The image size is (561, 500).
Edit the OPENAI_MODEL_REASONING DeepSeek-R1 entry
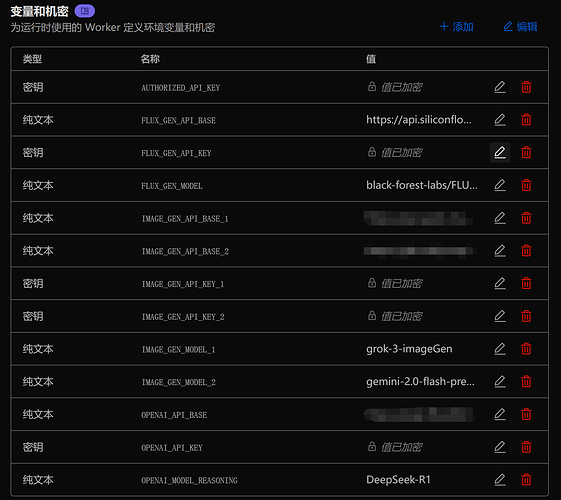(x=500, y=480)
